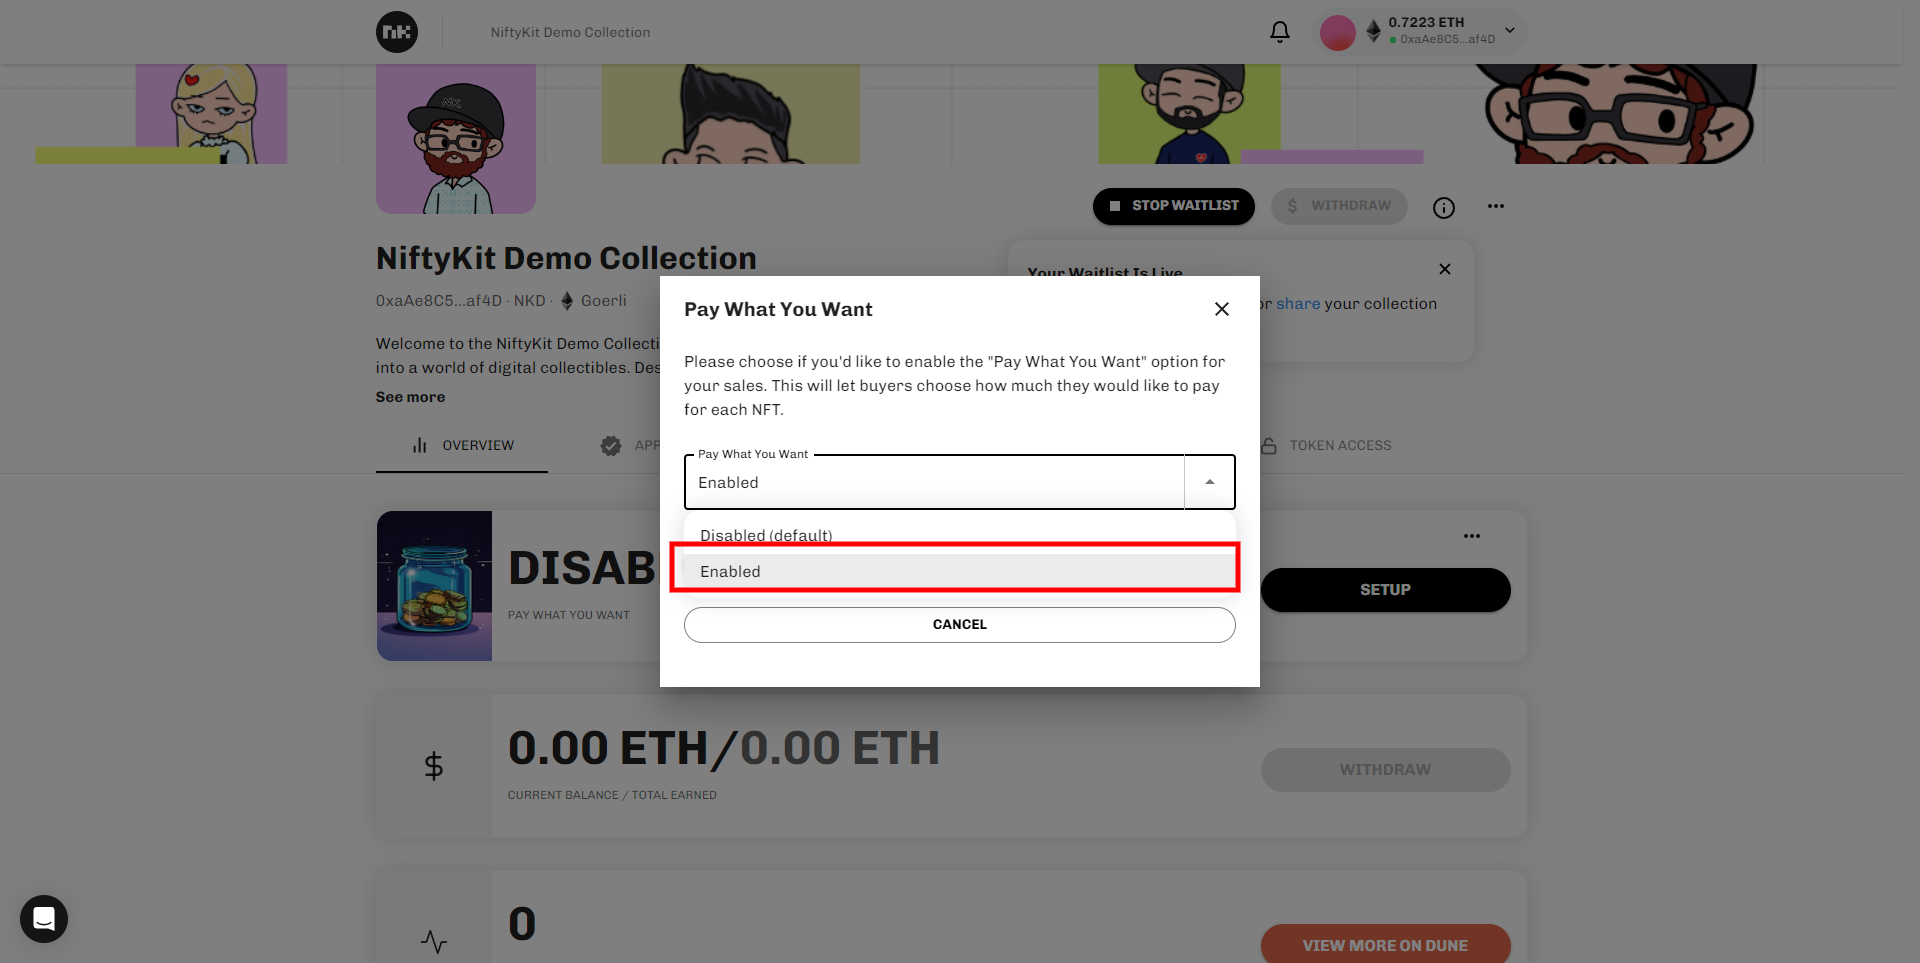Image resolution: width=1920 pixels, height=963 pixels.
Task: Switch to the Overview tab
Action: (x=463, y=445)
